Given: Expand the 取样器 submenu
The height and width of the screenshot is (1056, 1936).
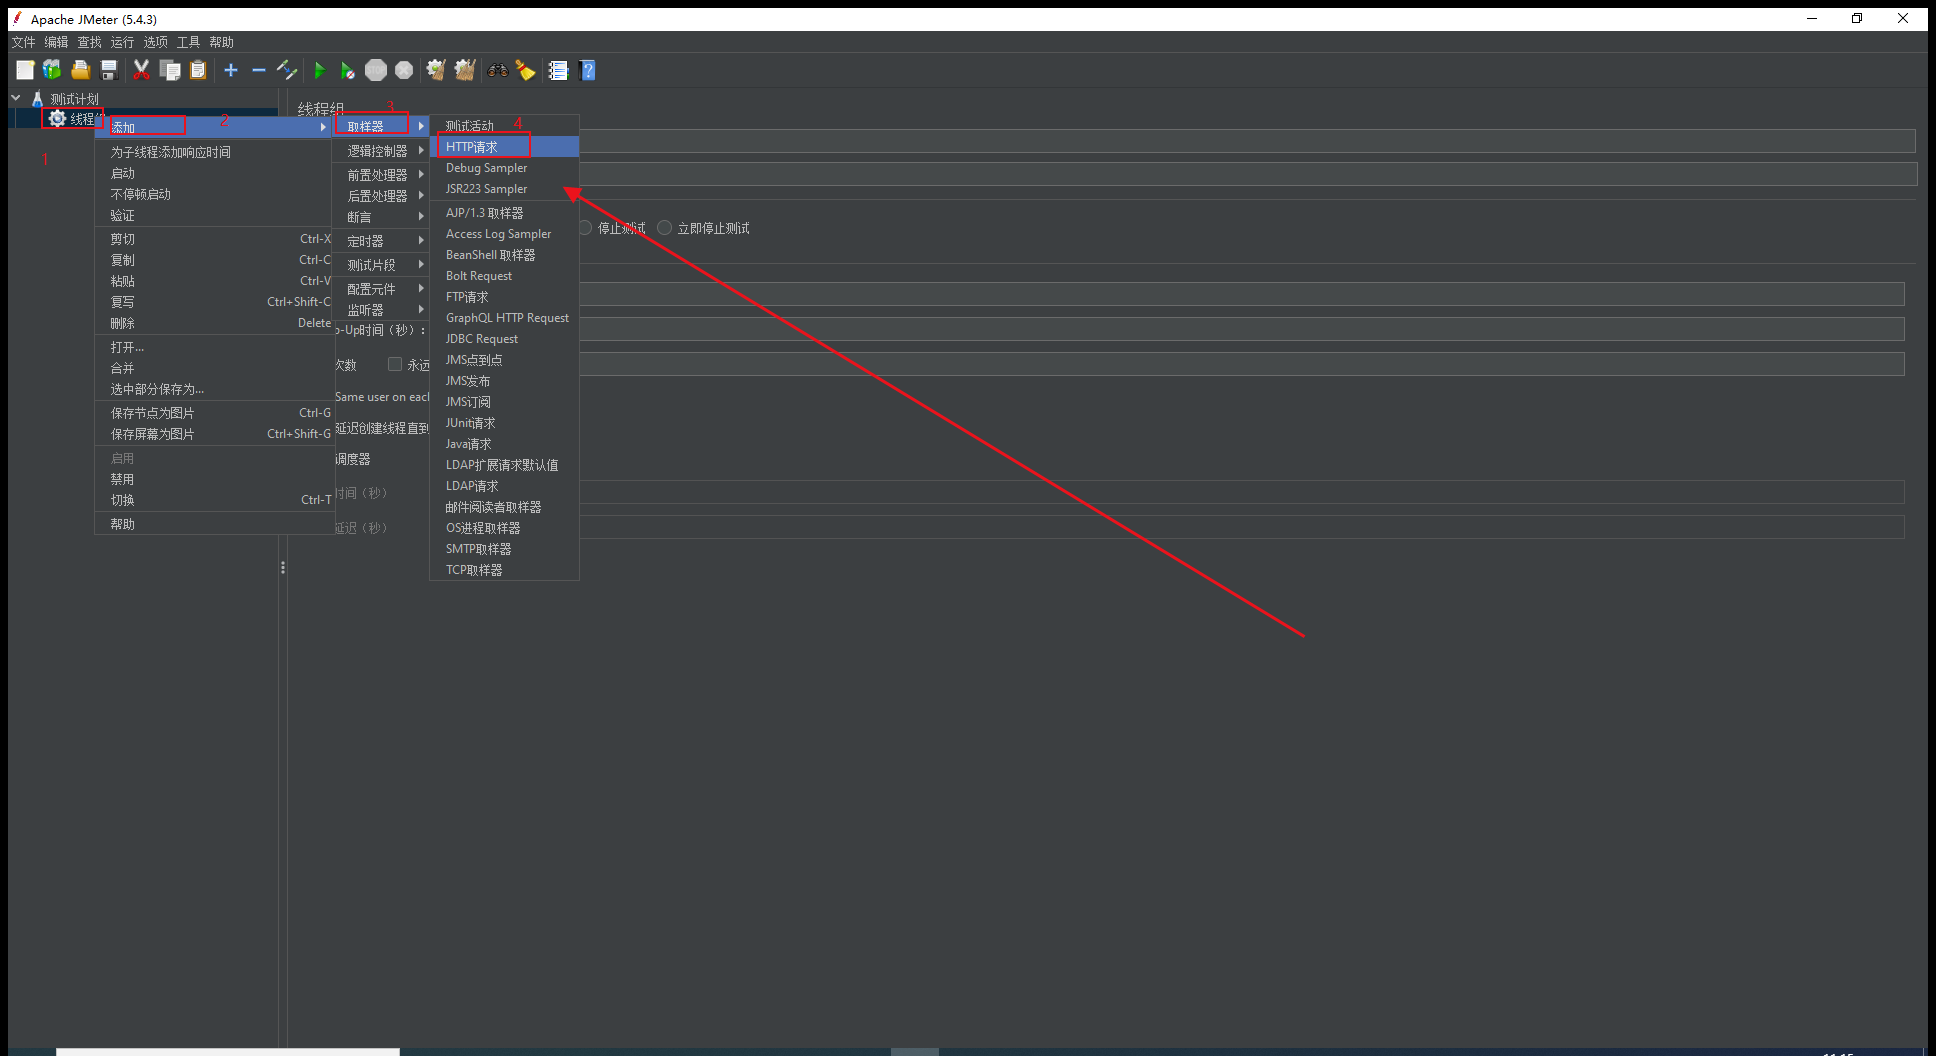Looking at the screenshot, I should click(x=382, y=126).
